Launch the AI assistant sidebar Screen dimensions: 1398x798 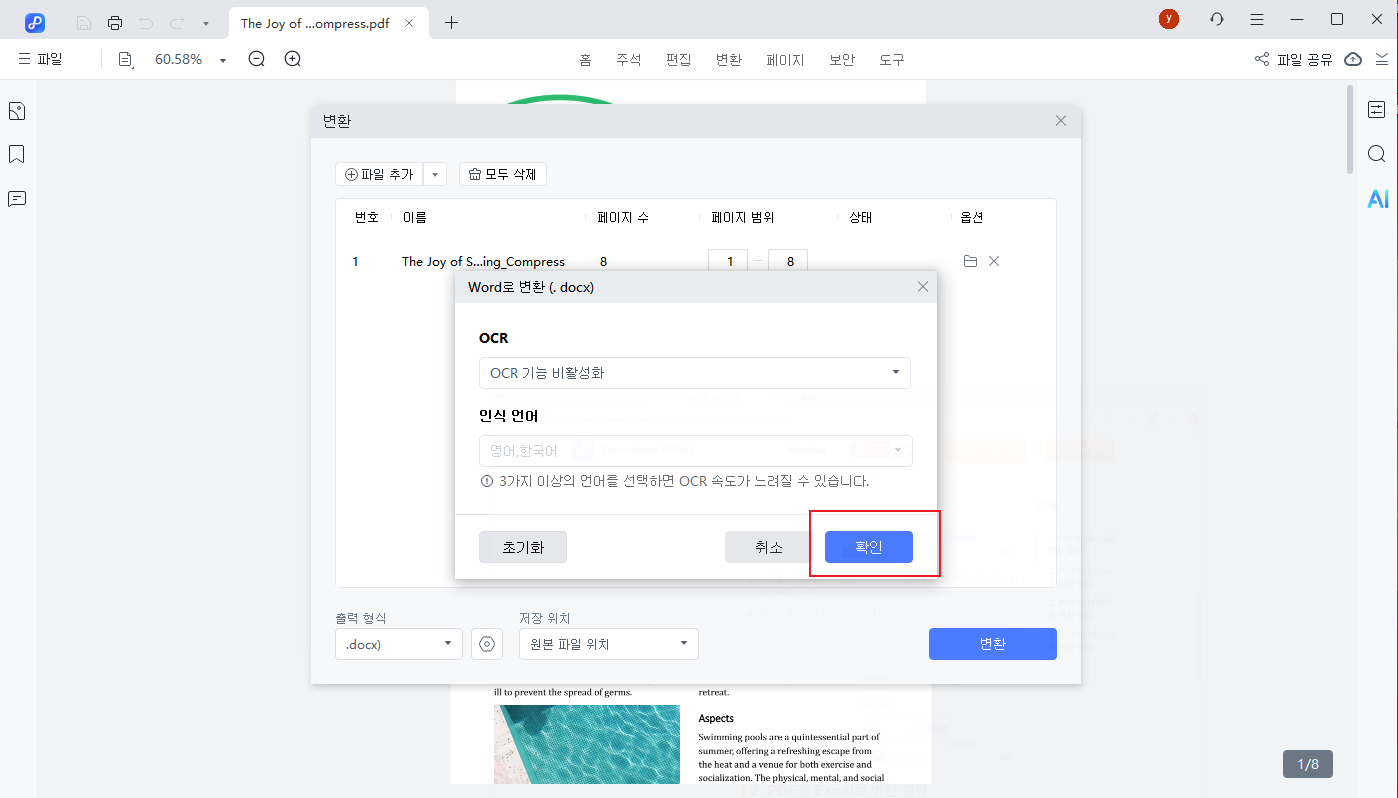[1378, 199]
